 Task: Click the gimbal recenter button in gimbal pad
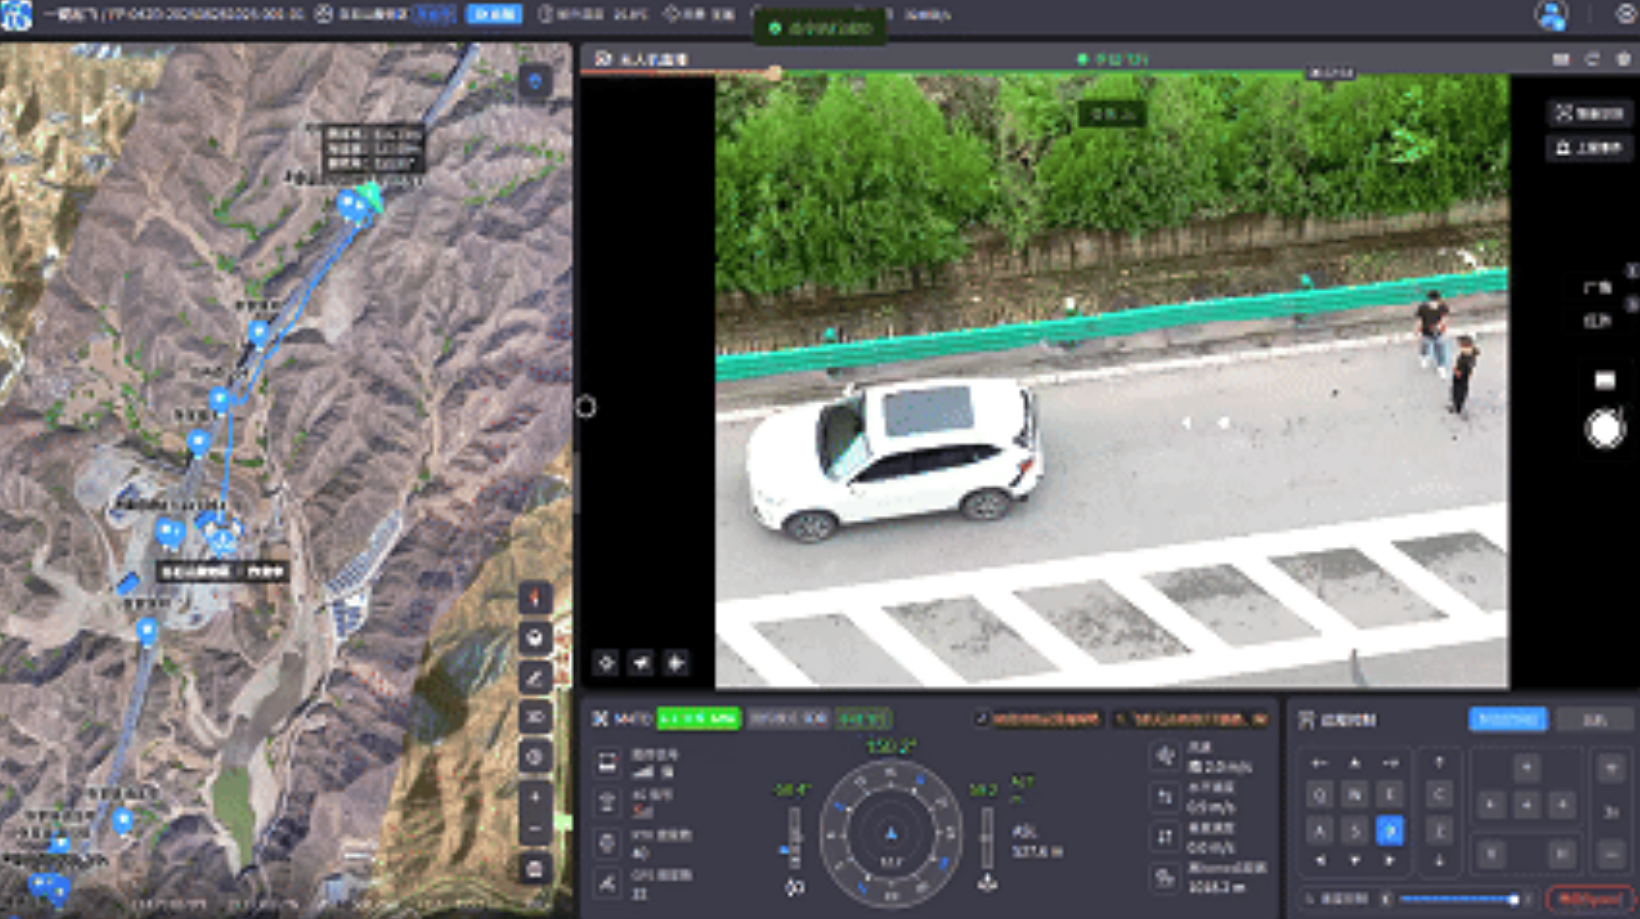1527,805
